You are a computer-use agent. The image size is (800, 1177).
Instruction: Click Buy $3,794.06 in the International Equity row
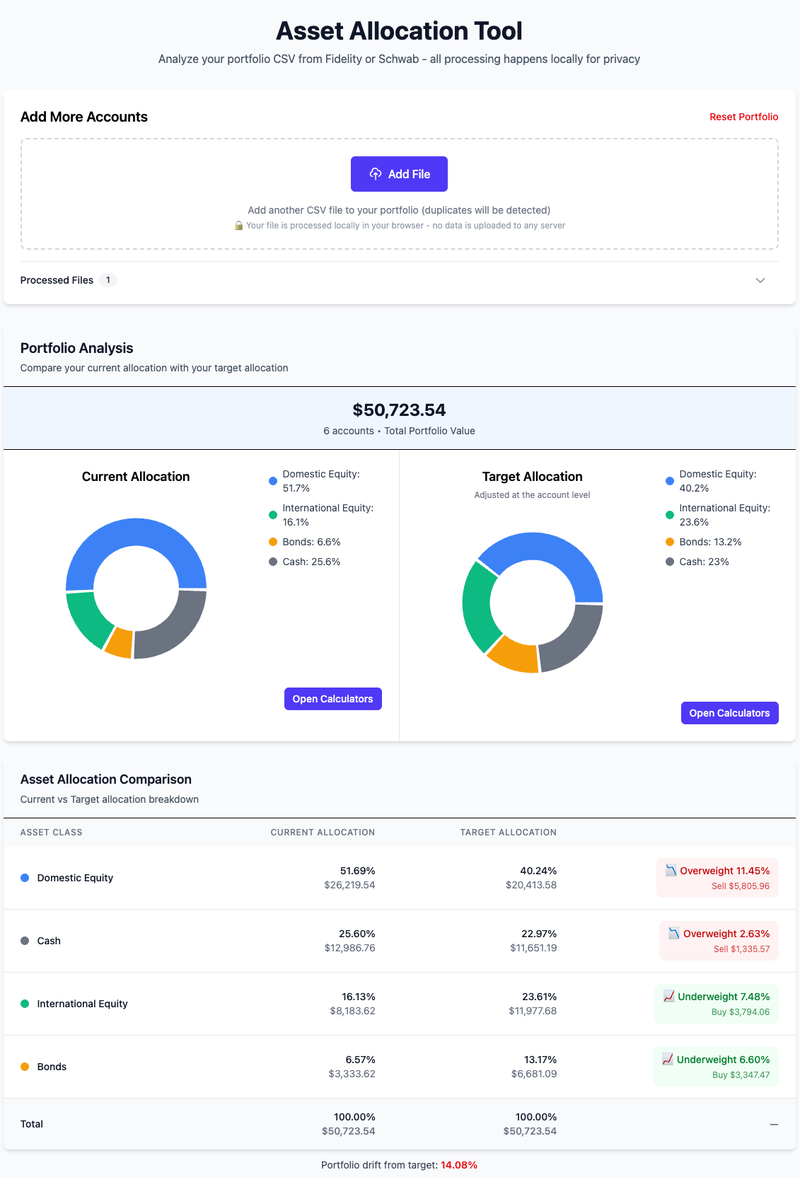click(x=740, y=1011)
